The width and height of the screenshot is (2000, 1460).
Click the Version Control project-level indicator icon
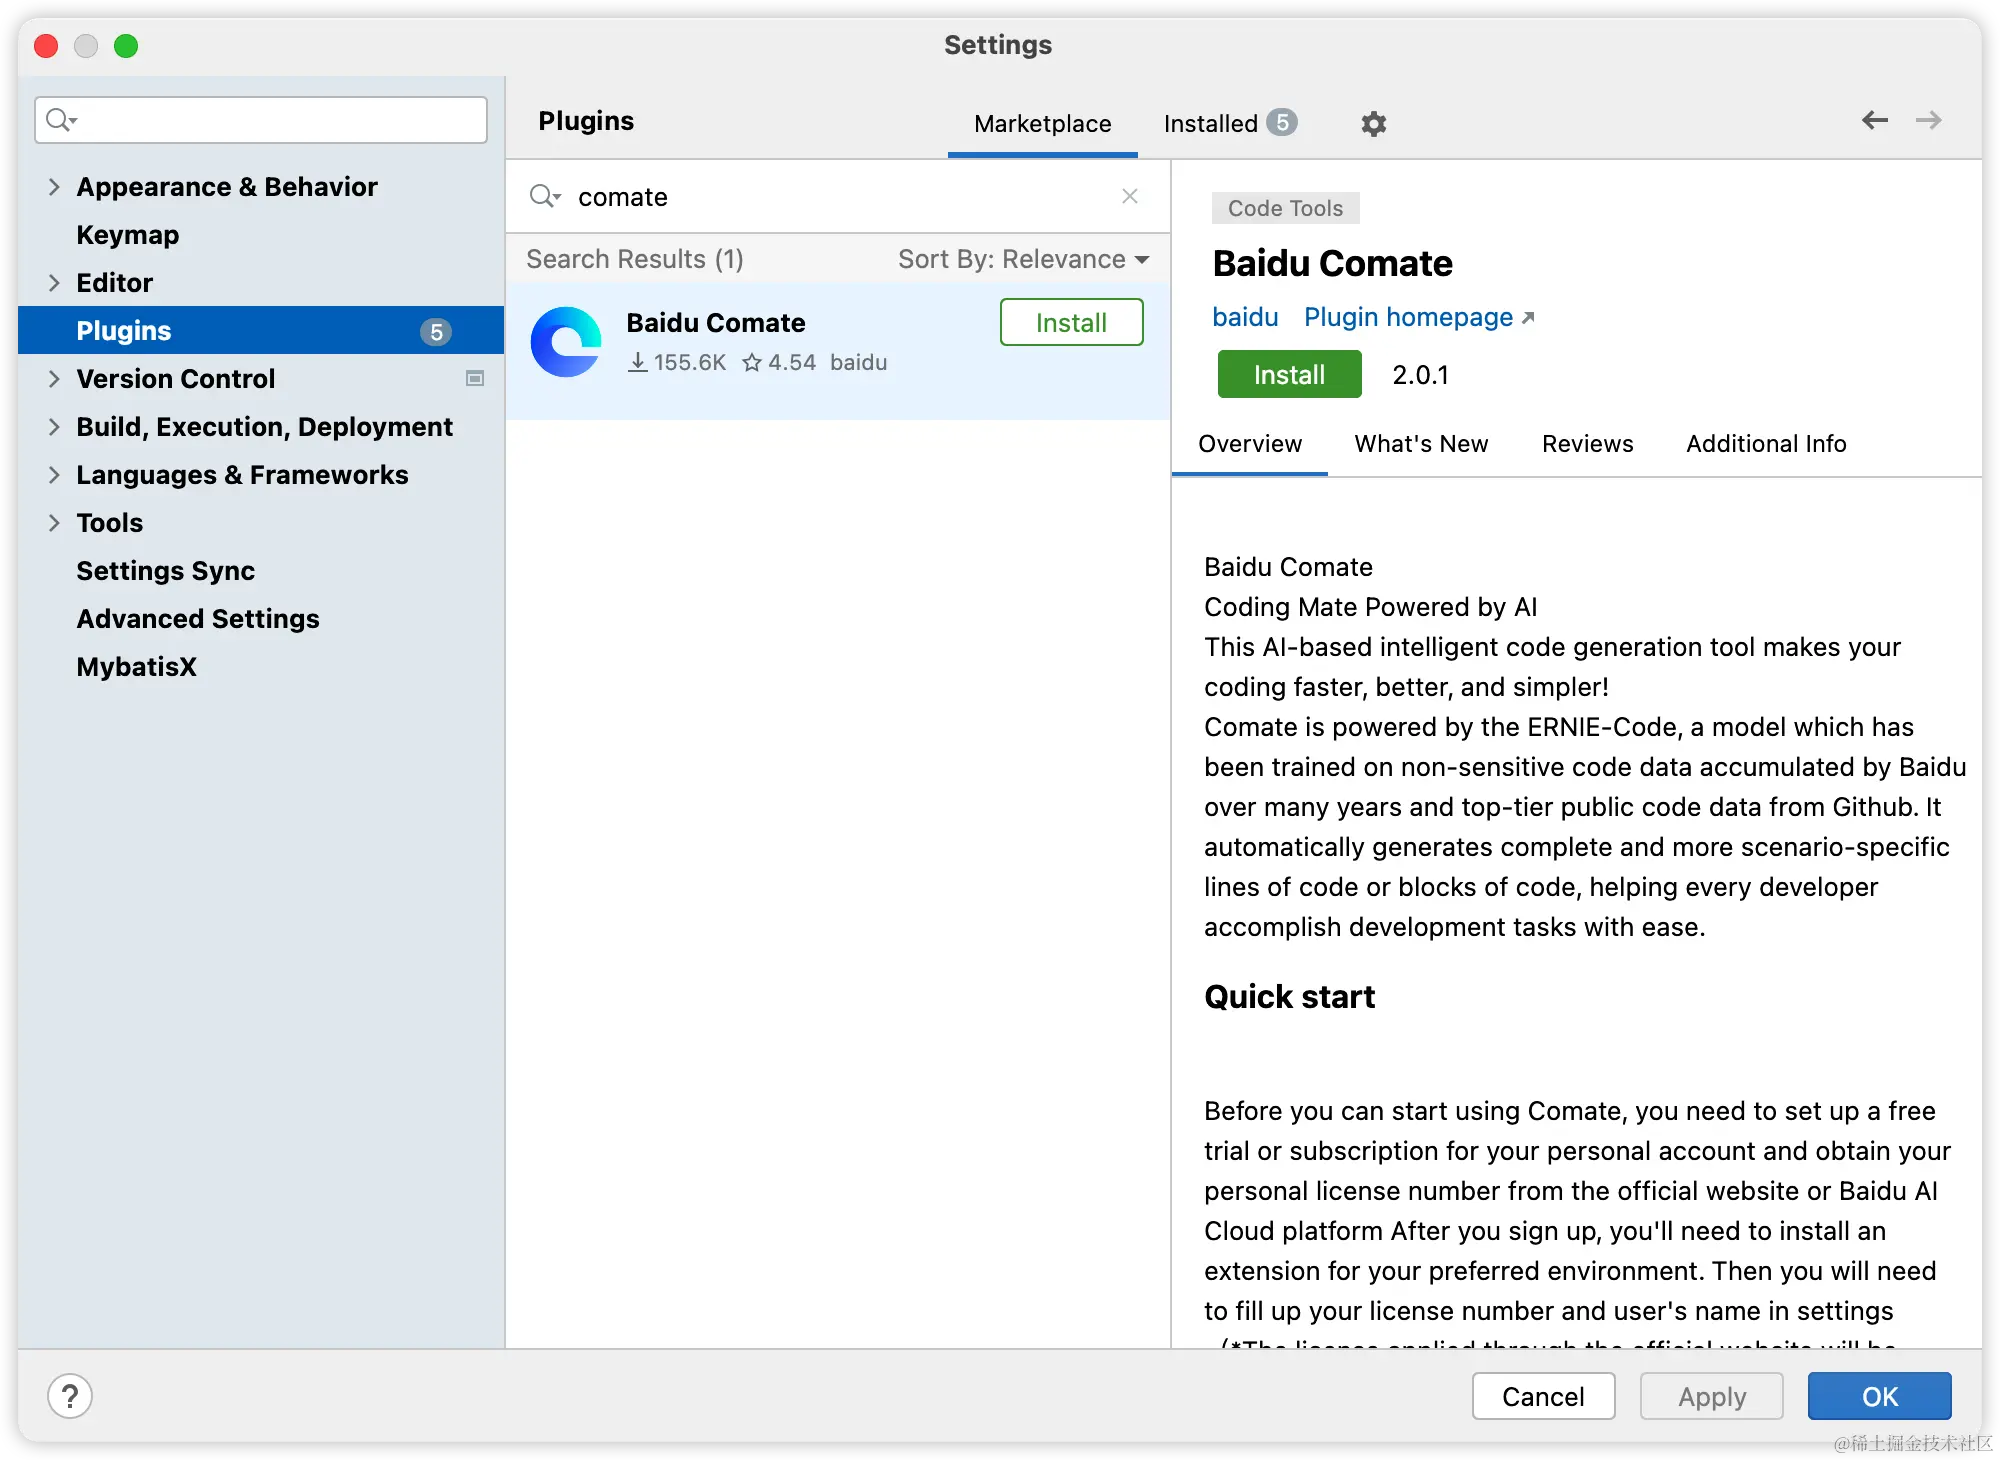[x=475, y=379]
